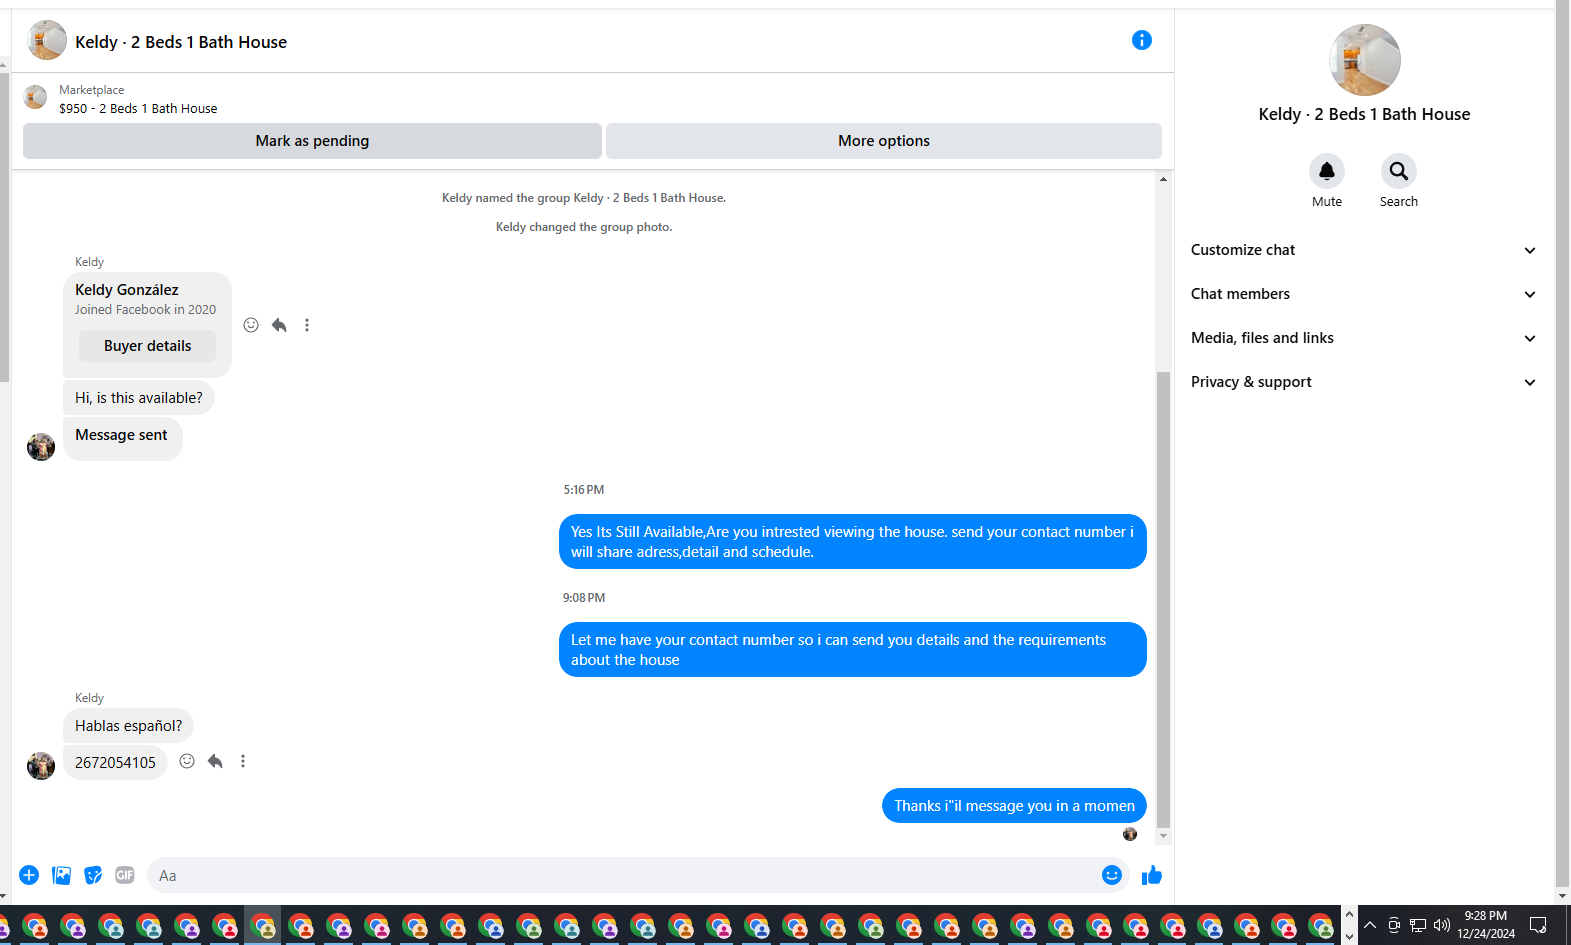
Task: Click the Keldy González name on buyer card
Action: point(127,290)
